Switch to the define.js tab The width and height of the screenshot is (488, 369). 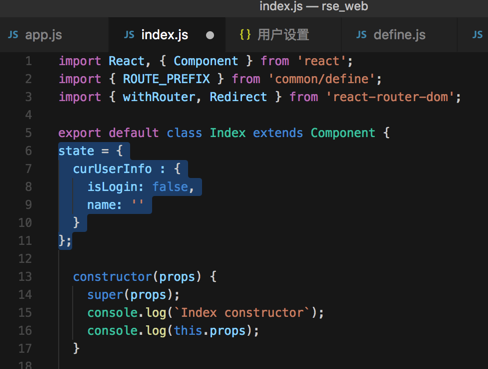[399, 35]
